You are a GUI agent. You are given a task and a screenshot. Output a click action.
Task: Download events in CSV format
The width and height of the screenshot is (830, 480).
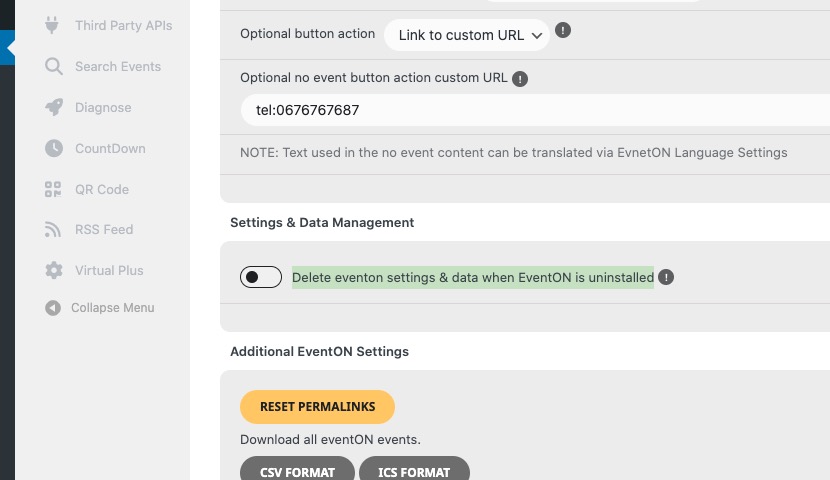tap(297, 470)
